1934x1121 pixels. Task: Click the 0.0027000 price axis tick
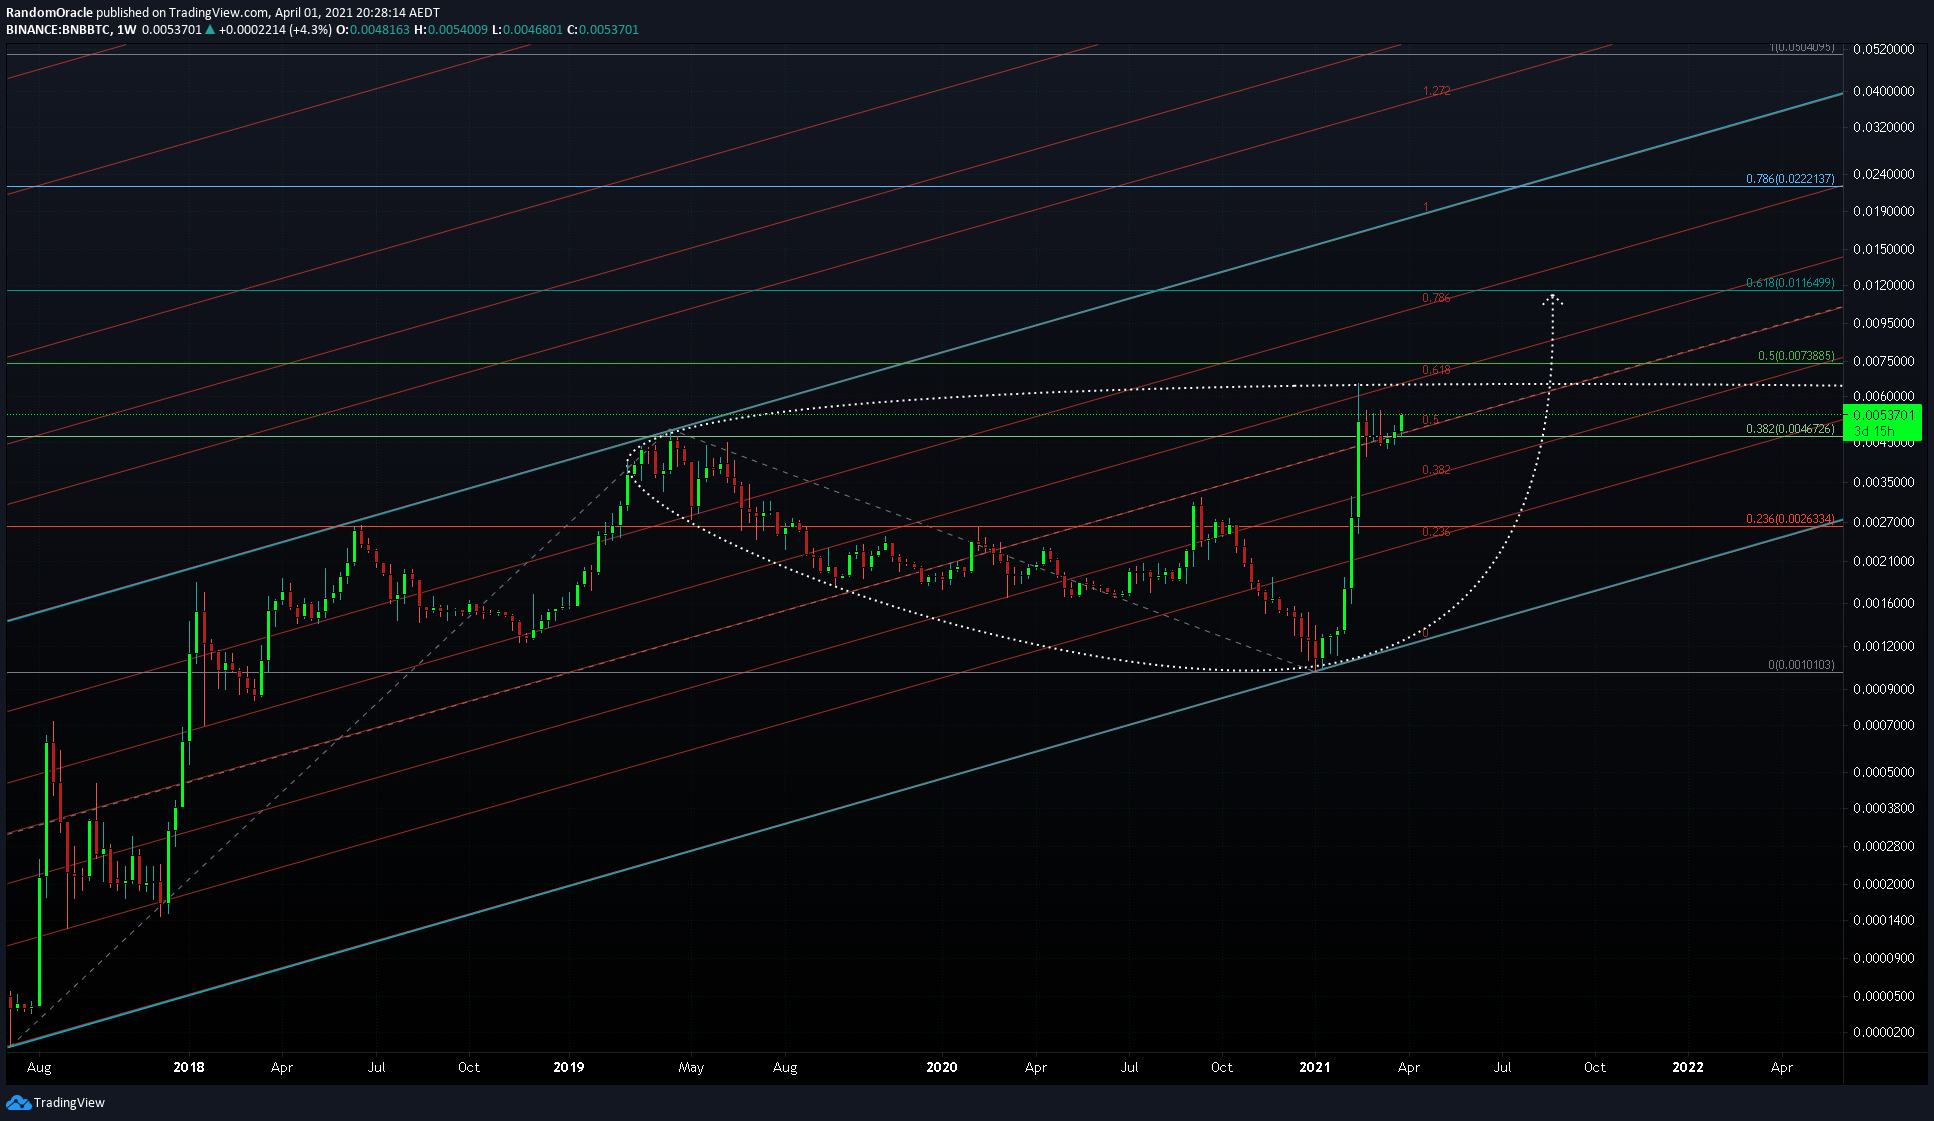(x=1884, y=522)
